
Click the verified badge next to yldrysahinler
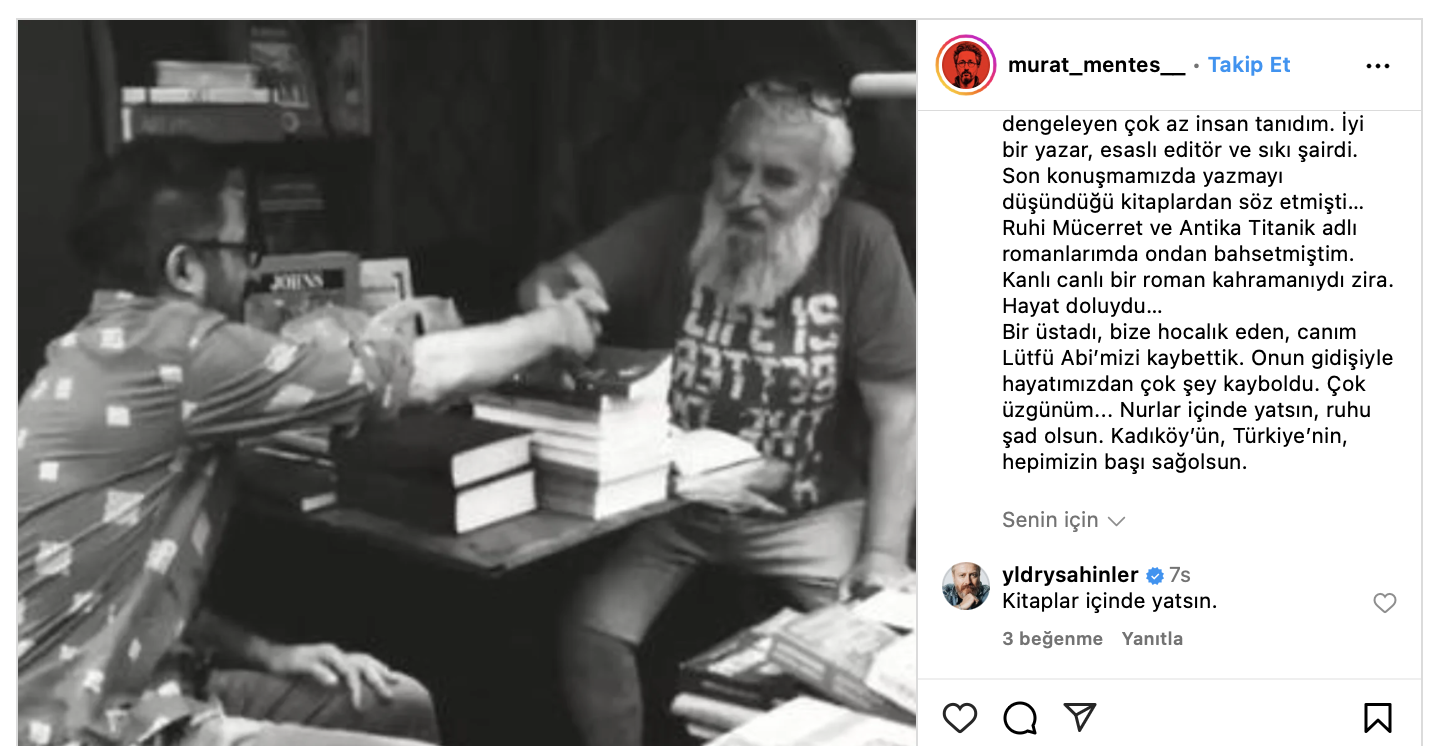tap(1154, 576)
